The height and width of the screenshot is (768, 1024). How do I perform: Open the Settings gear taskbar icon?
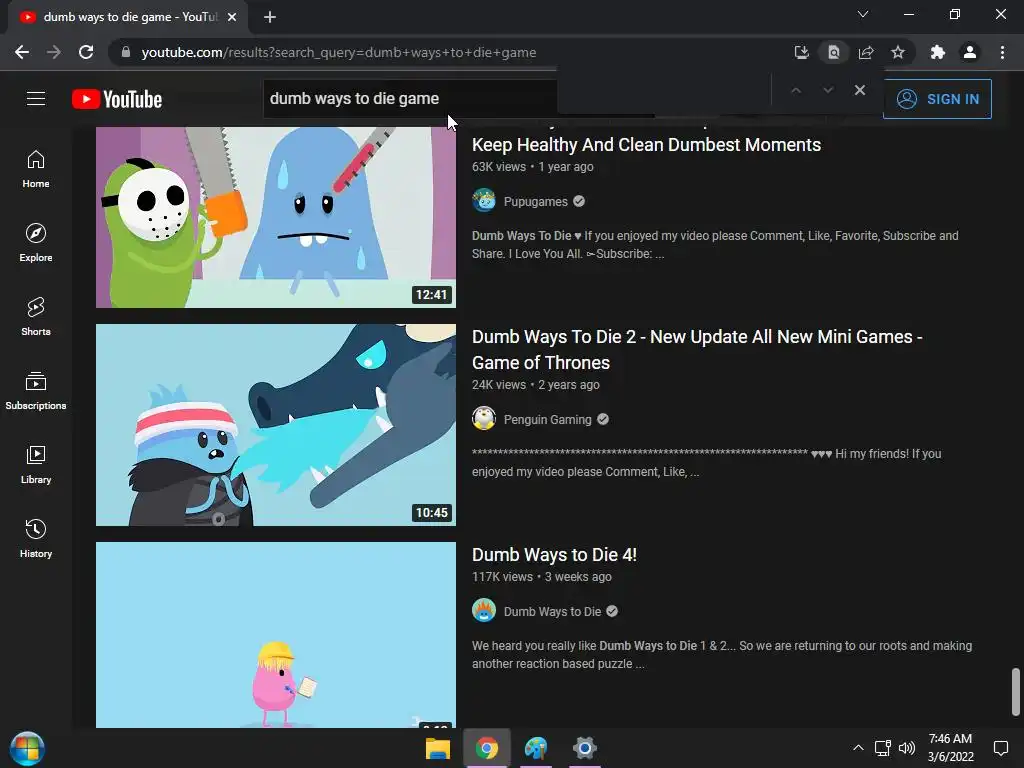coord(584,748)
